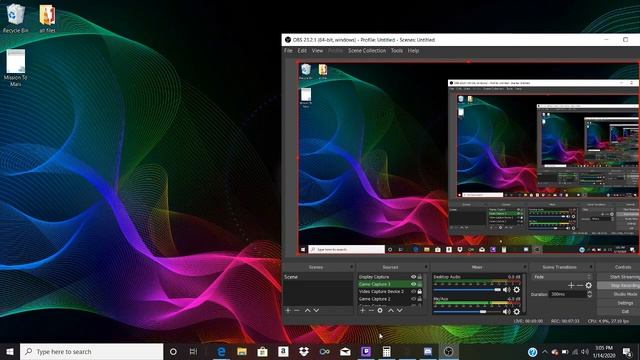Image resolution: width=640 pixels, height=360 pixels.
Task: Click Duration stepper arrows
Action: [x=589, y=294]
